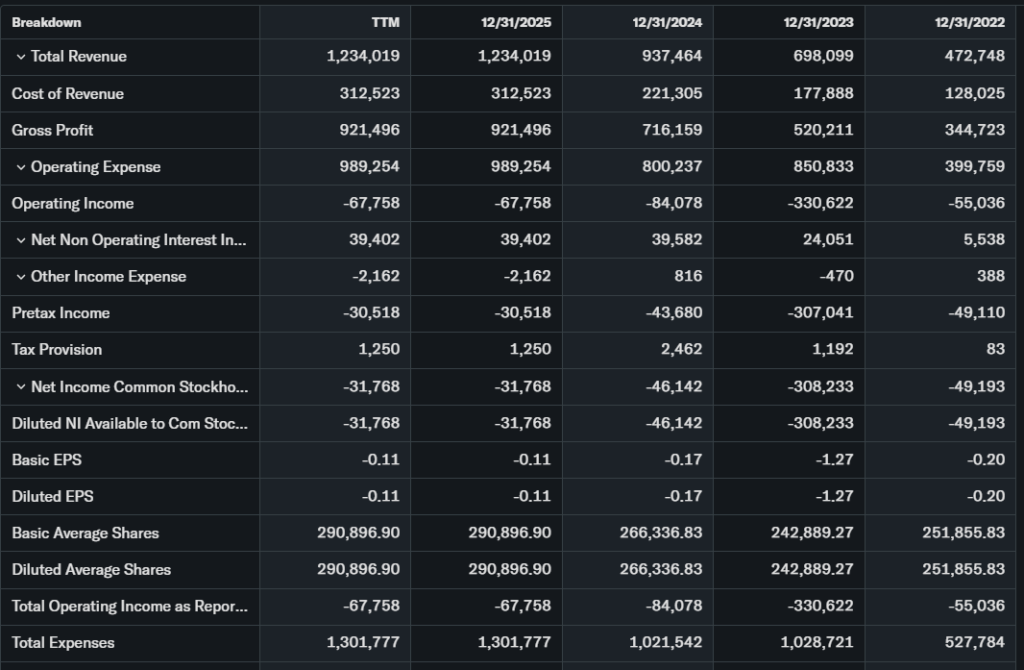Click the Basic EPS row label
1024x670 pixels.
[47, 460]
